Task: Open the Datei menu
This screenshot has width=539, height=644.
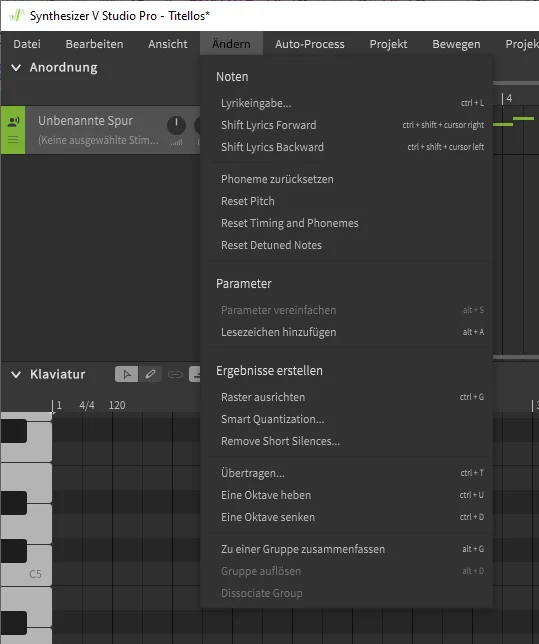Action: pos(27,44)
